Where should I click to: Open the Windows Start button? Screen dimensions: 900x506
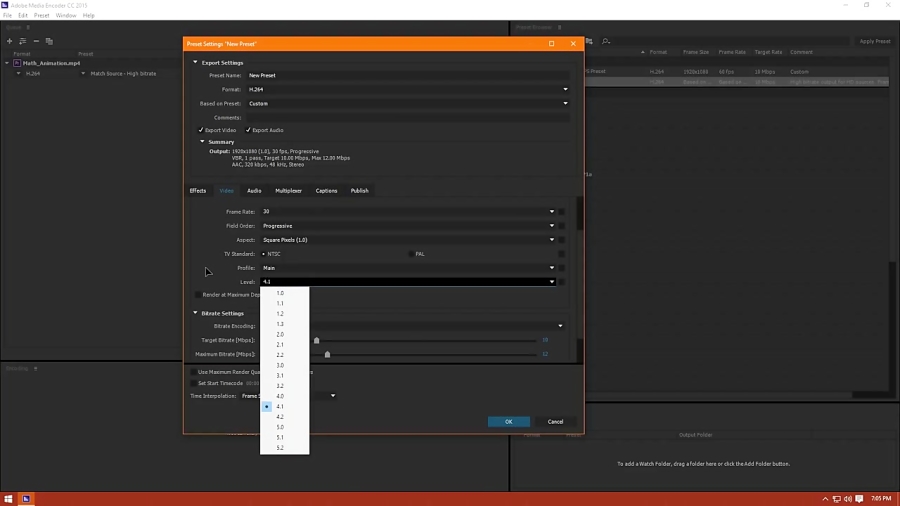coord(8,499)
